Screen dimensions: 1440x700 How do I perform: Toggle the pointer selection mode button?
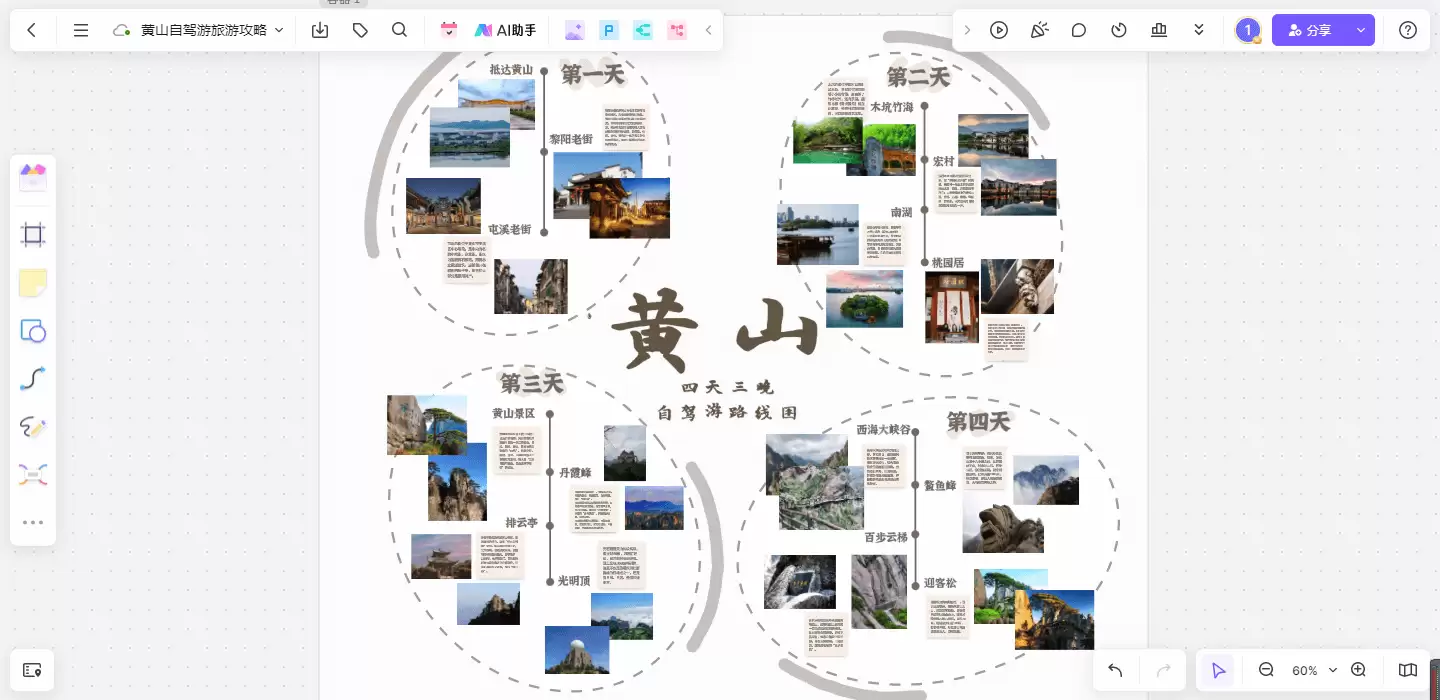pos(1218,670)
